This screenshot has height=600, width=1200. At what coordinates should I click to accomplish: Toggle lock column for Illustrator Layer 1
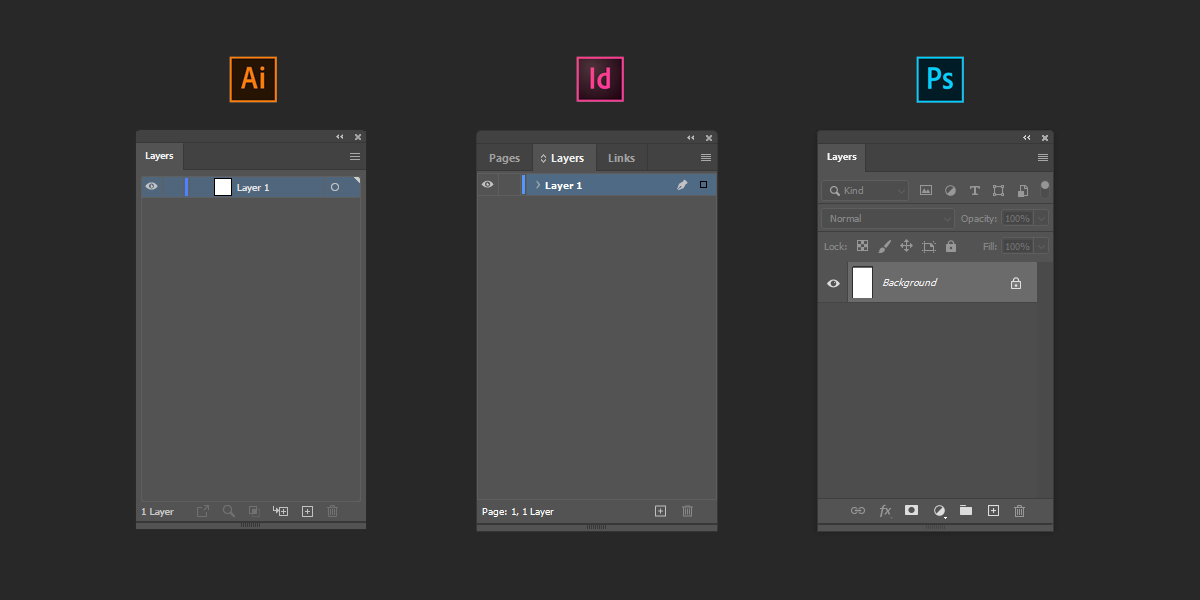(173, 187)
